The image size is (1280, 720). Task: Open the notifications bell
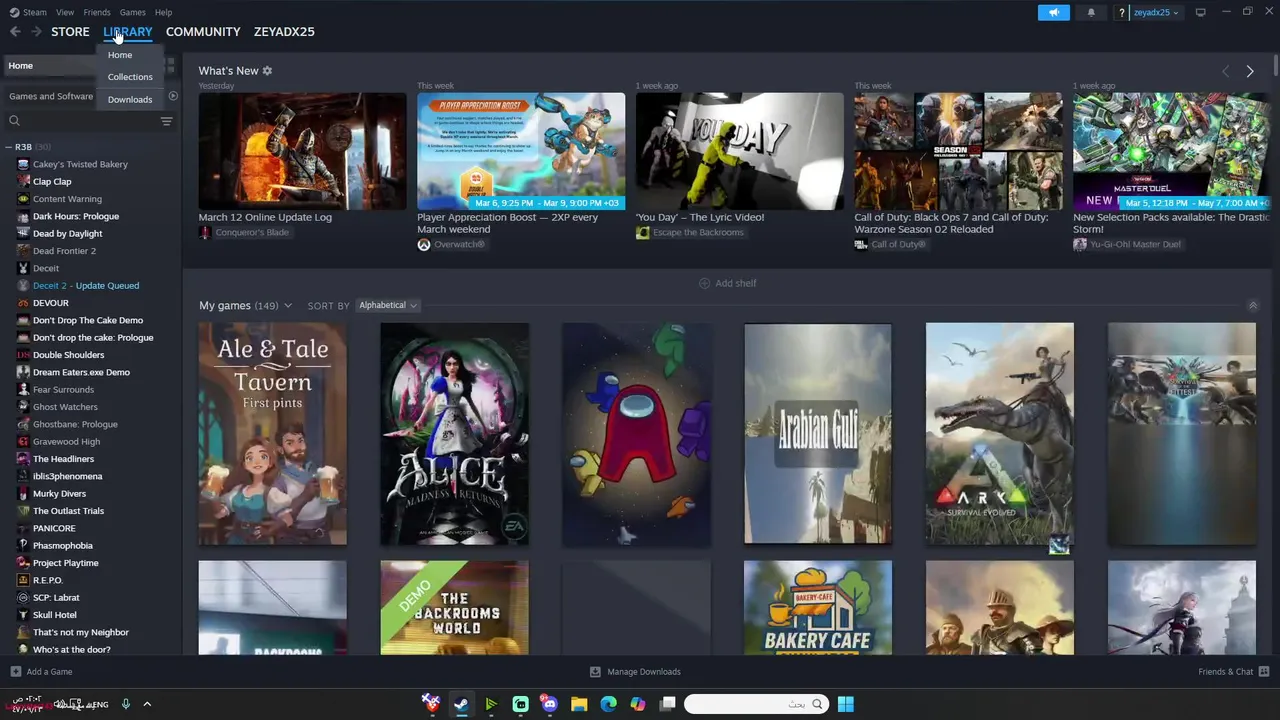pos(1091,12)
